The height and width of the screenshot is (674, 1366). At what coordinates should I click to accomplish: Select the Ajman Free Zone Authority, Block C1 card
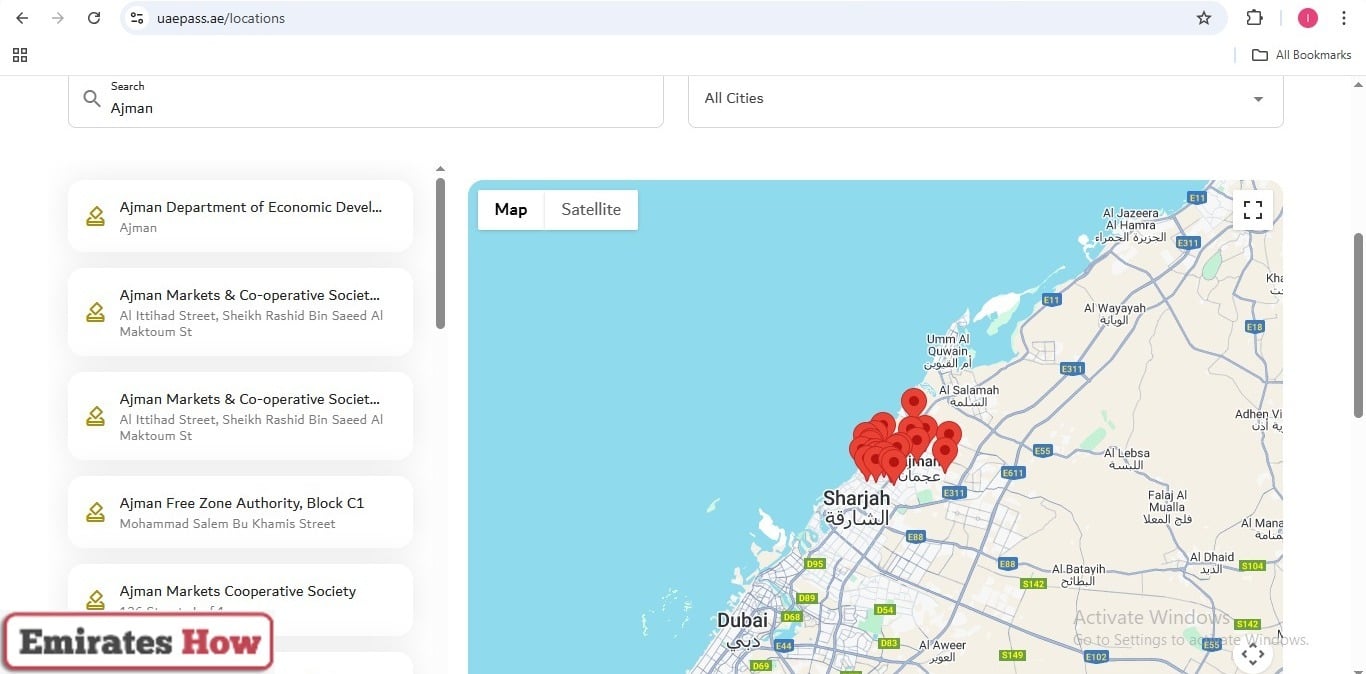[240, 512]
